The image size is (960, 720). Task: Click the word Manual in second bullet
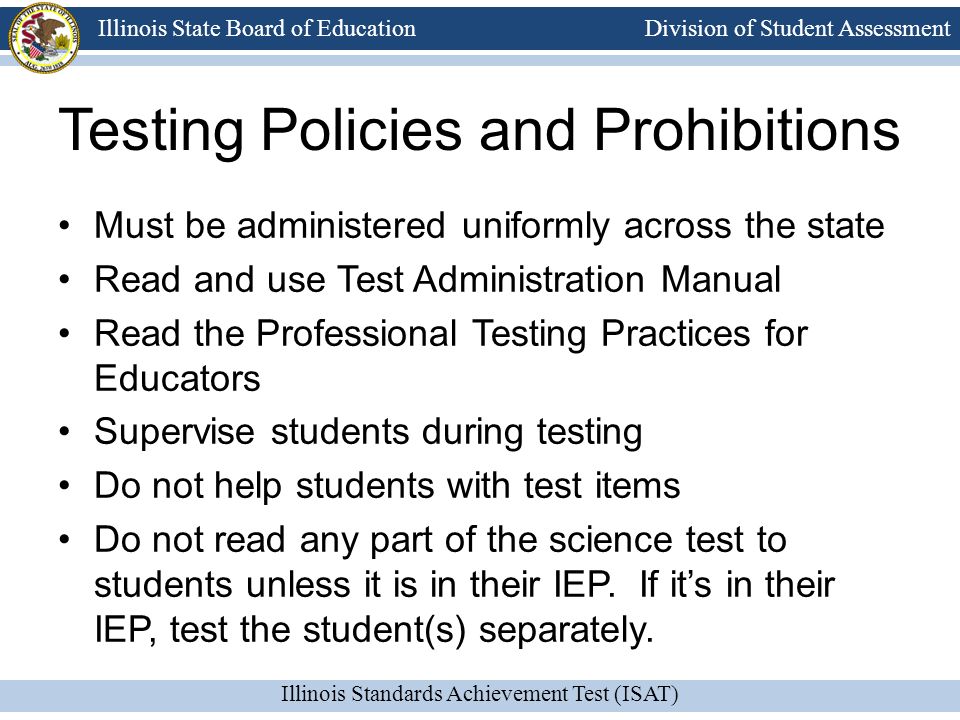tap(721, 279)
